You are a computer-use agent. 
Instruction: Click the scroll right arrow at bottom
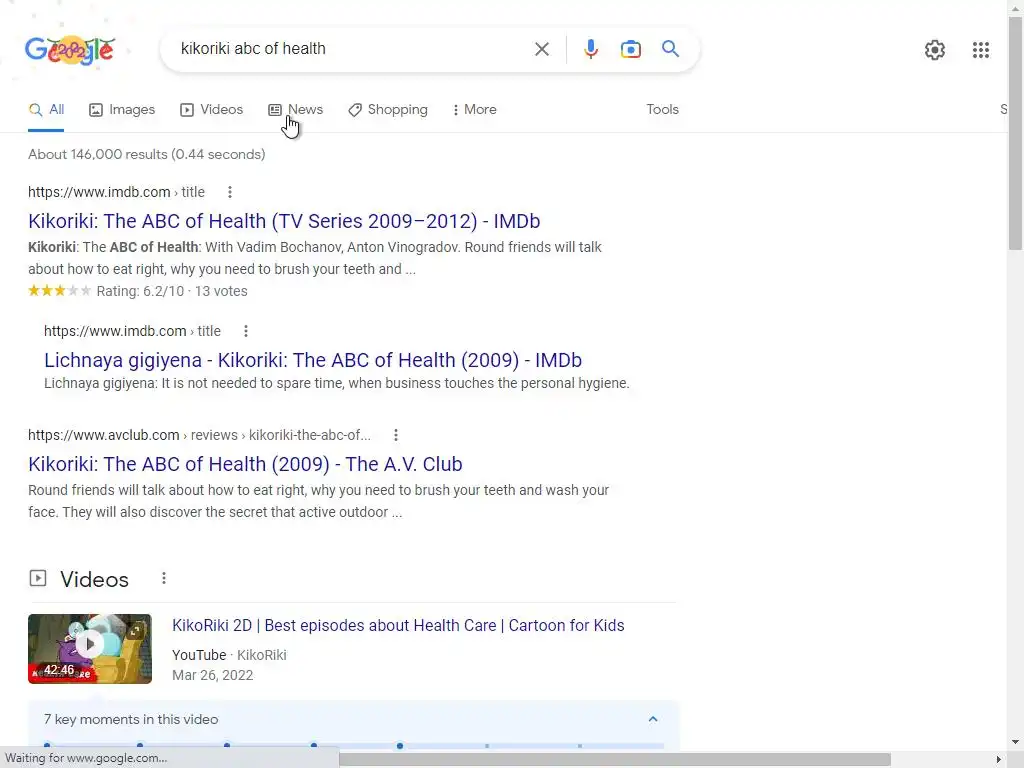click(x=998, y=759)
